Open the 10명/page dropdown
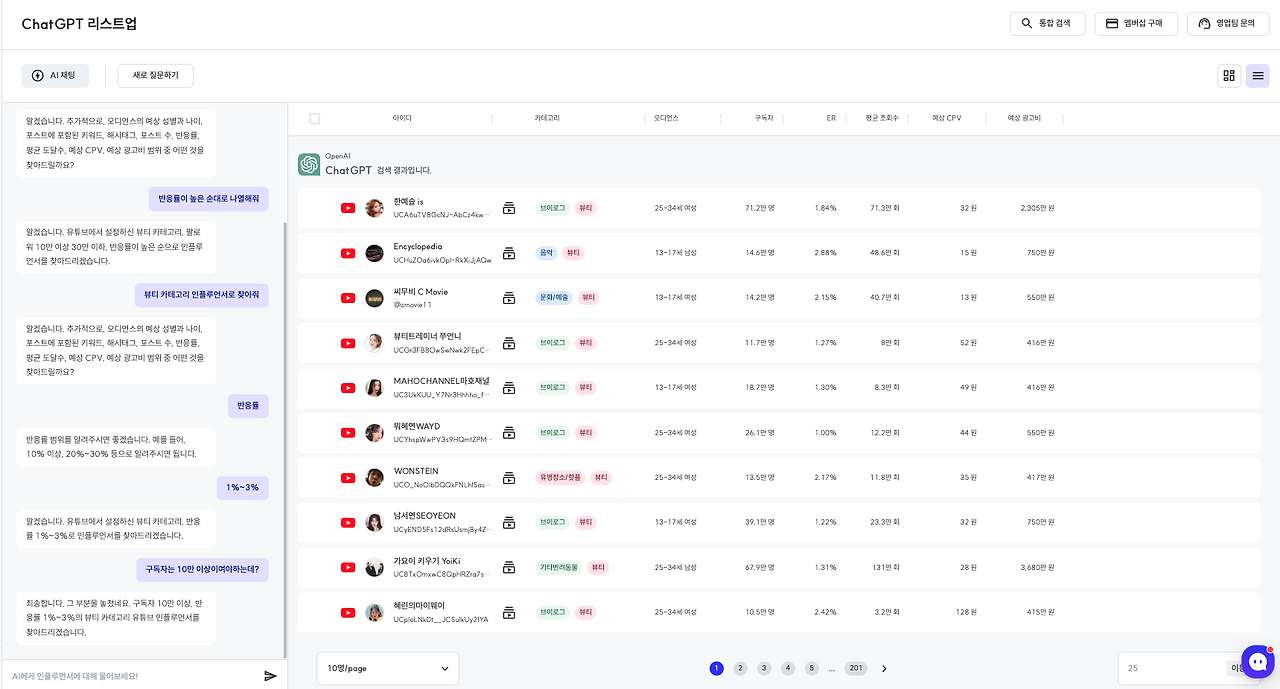 [388, 668]
